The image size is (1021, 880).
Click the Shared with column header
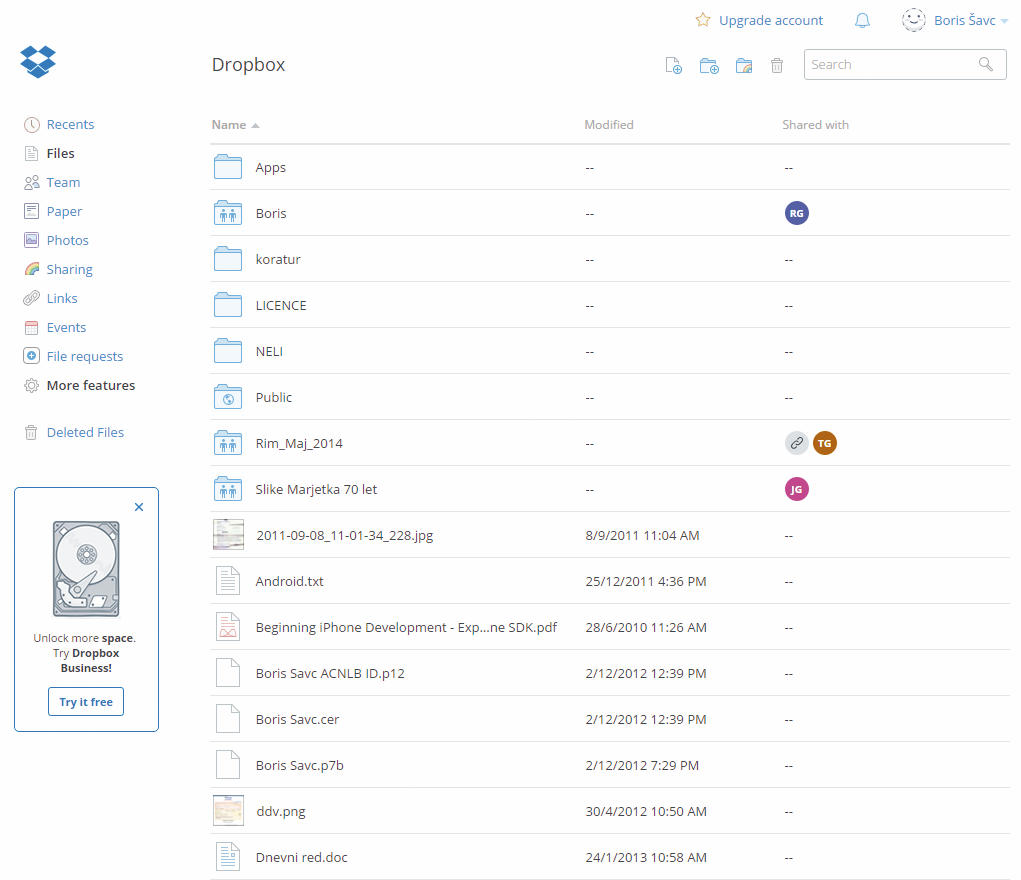click(815, 124)
